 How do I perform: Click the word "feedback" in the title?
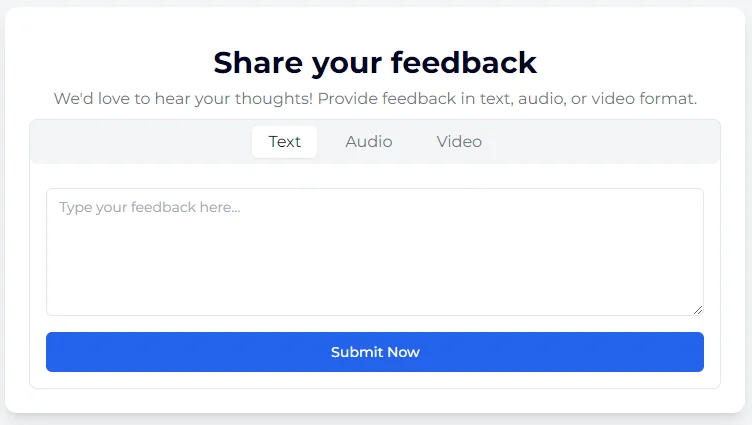[463, 63]
